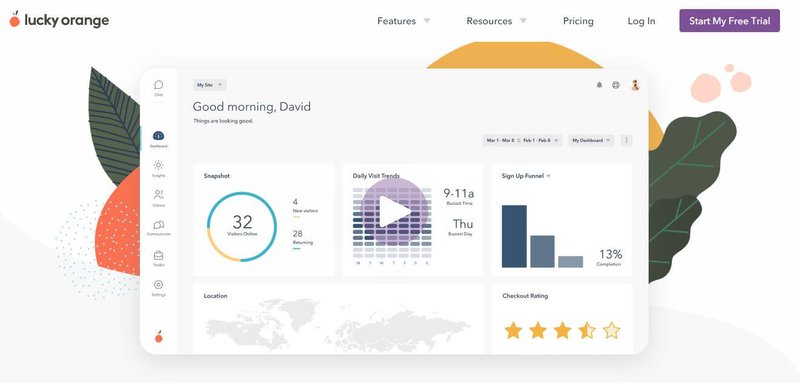Click the globe icon in dashboard header

(616, 85)
